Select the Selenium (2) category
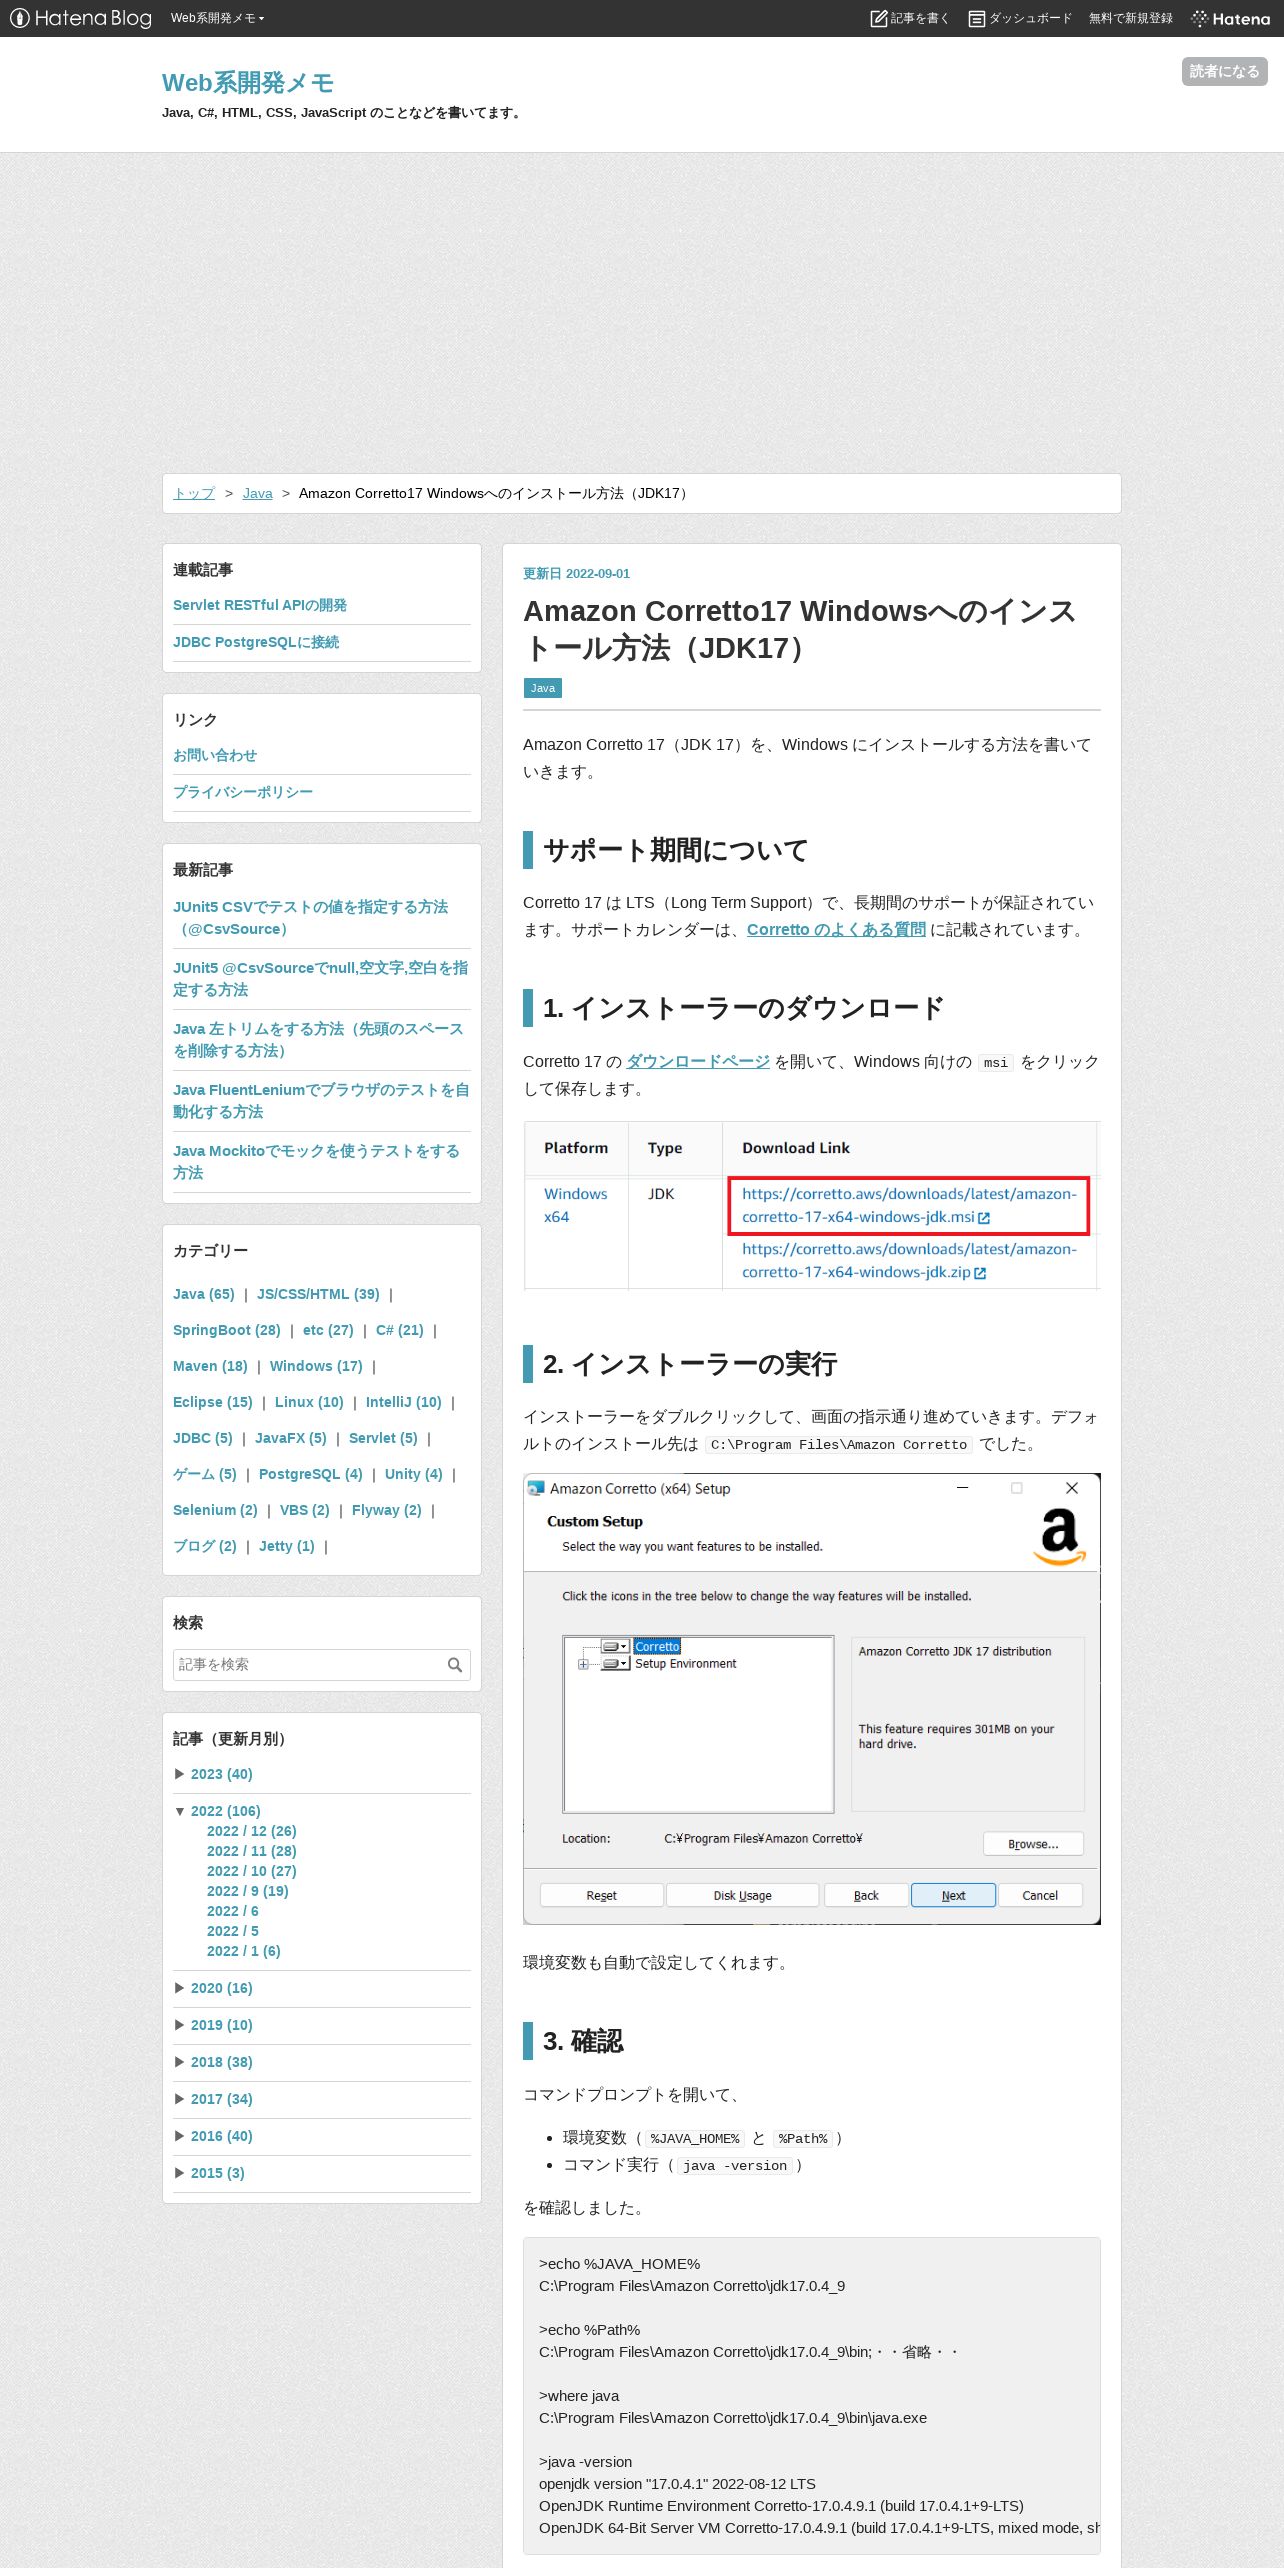The height and width of the screenshot is (2568, 1284). tap(215, 1510)
